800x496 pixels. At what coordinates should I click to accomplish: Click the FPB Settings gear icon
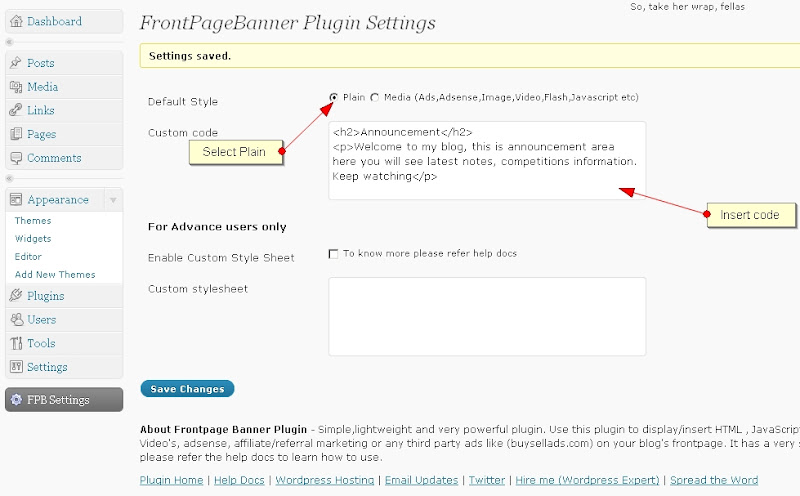(17, 400)
